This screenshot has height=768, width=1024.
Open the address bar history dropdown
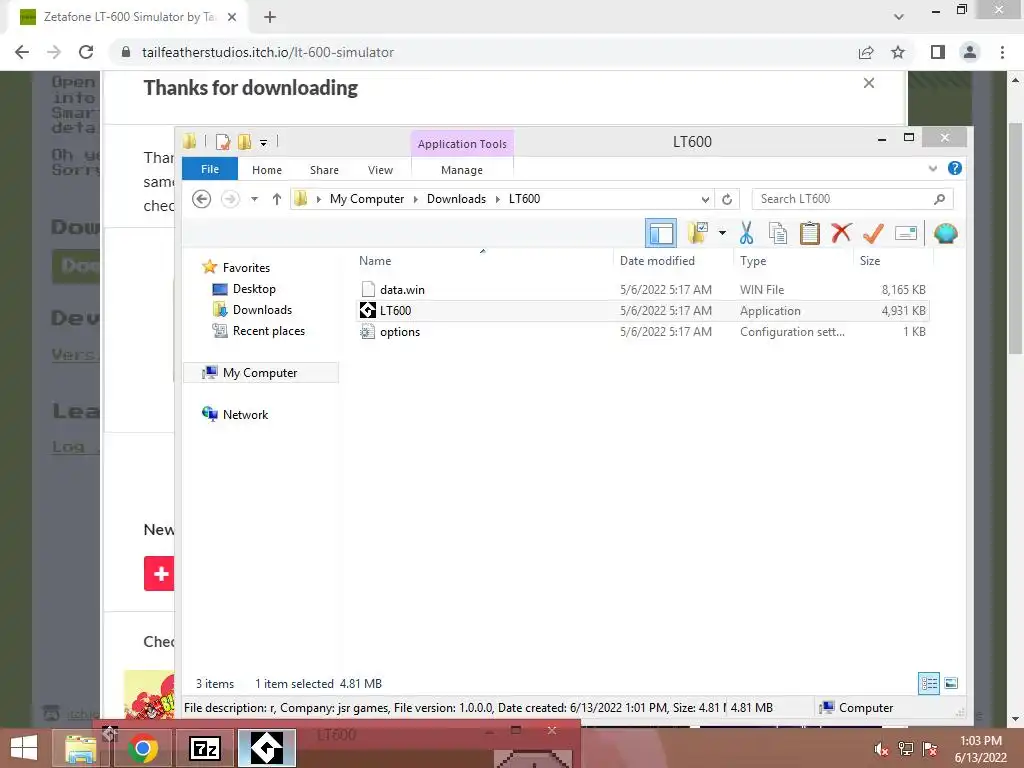pyautogui.click(x=705, y=199)
